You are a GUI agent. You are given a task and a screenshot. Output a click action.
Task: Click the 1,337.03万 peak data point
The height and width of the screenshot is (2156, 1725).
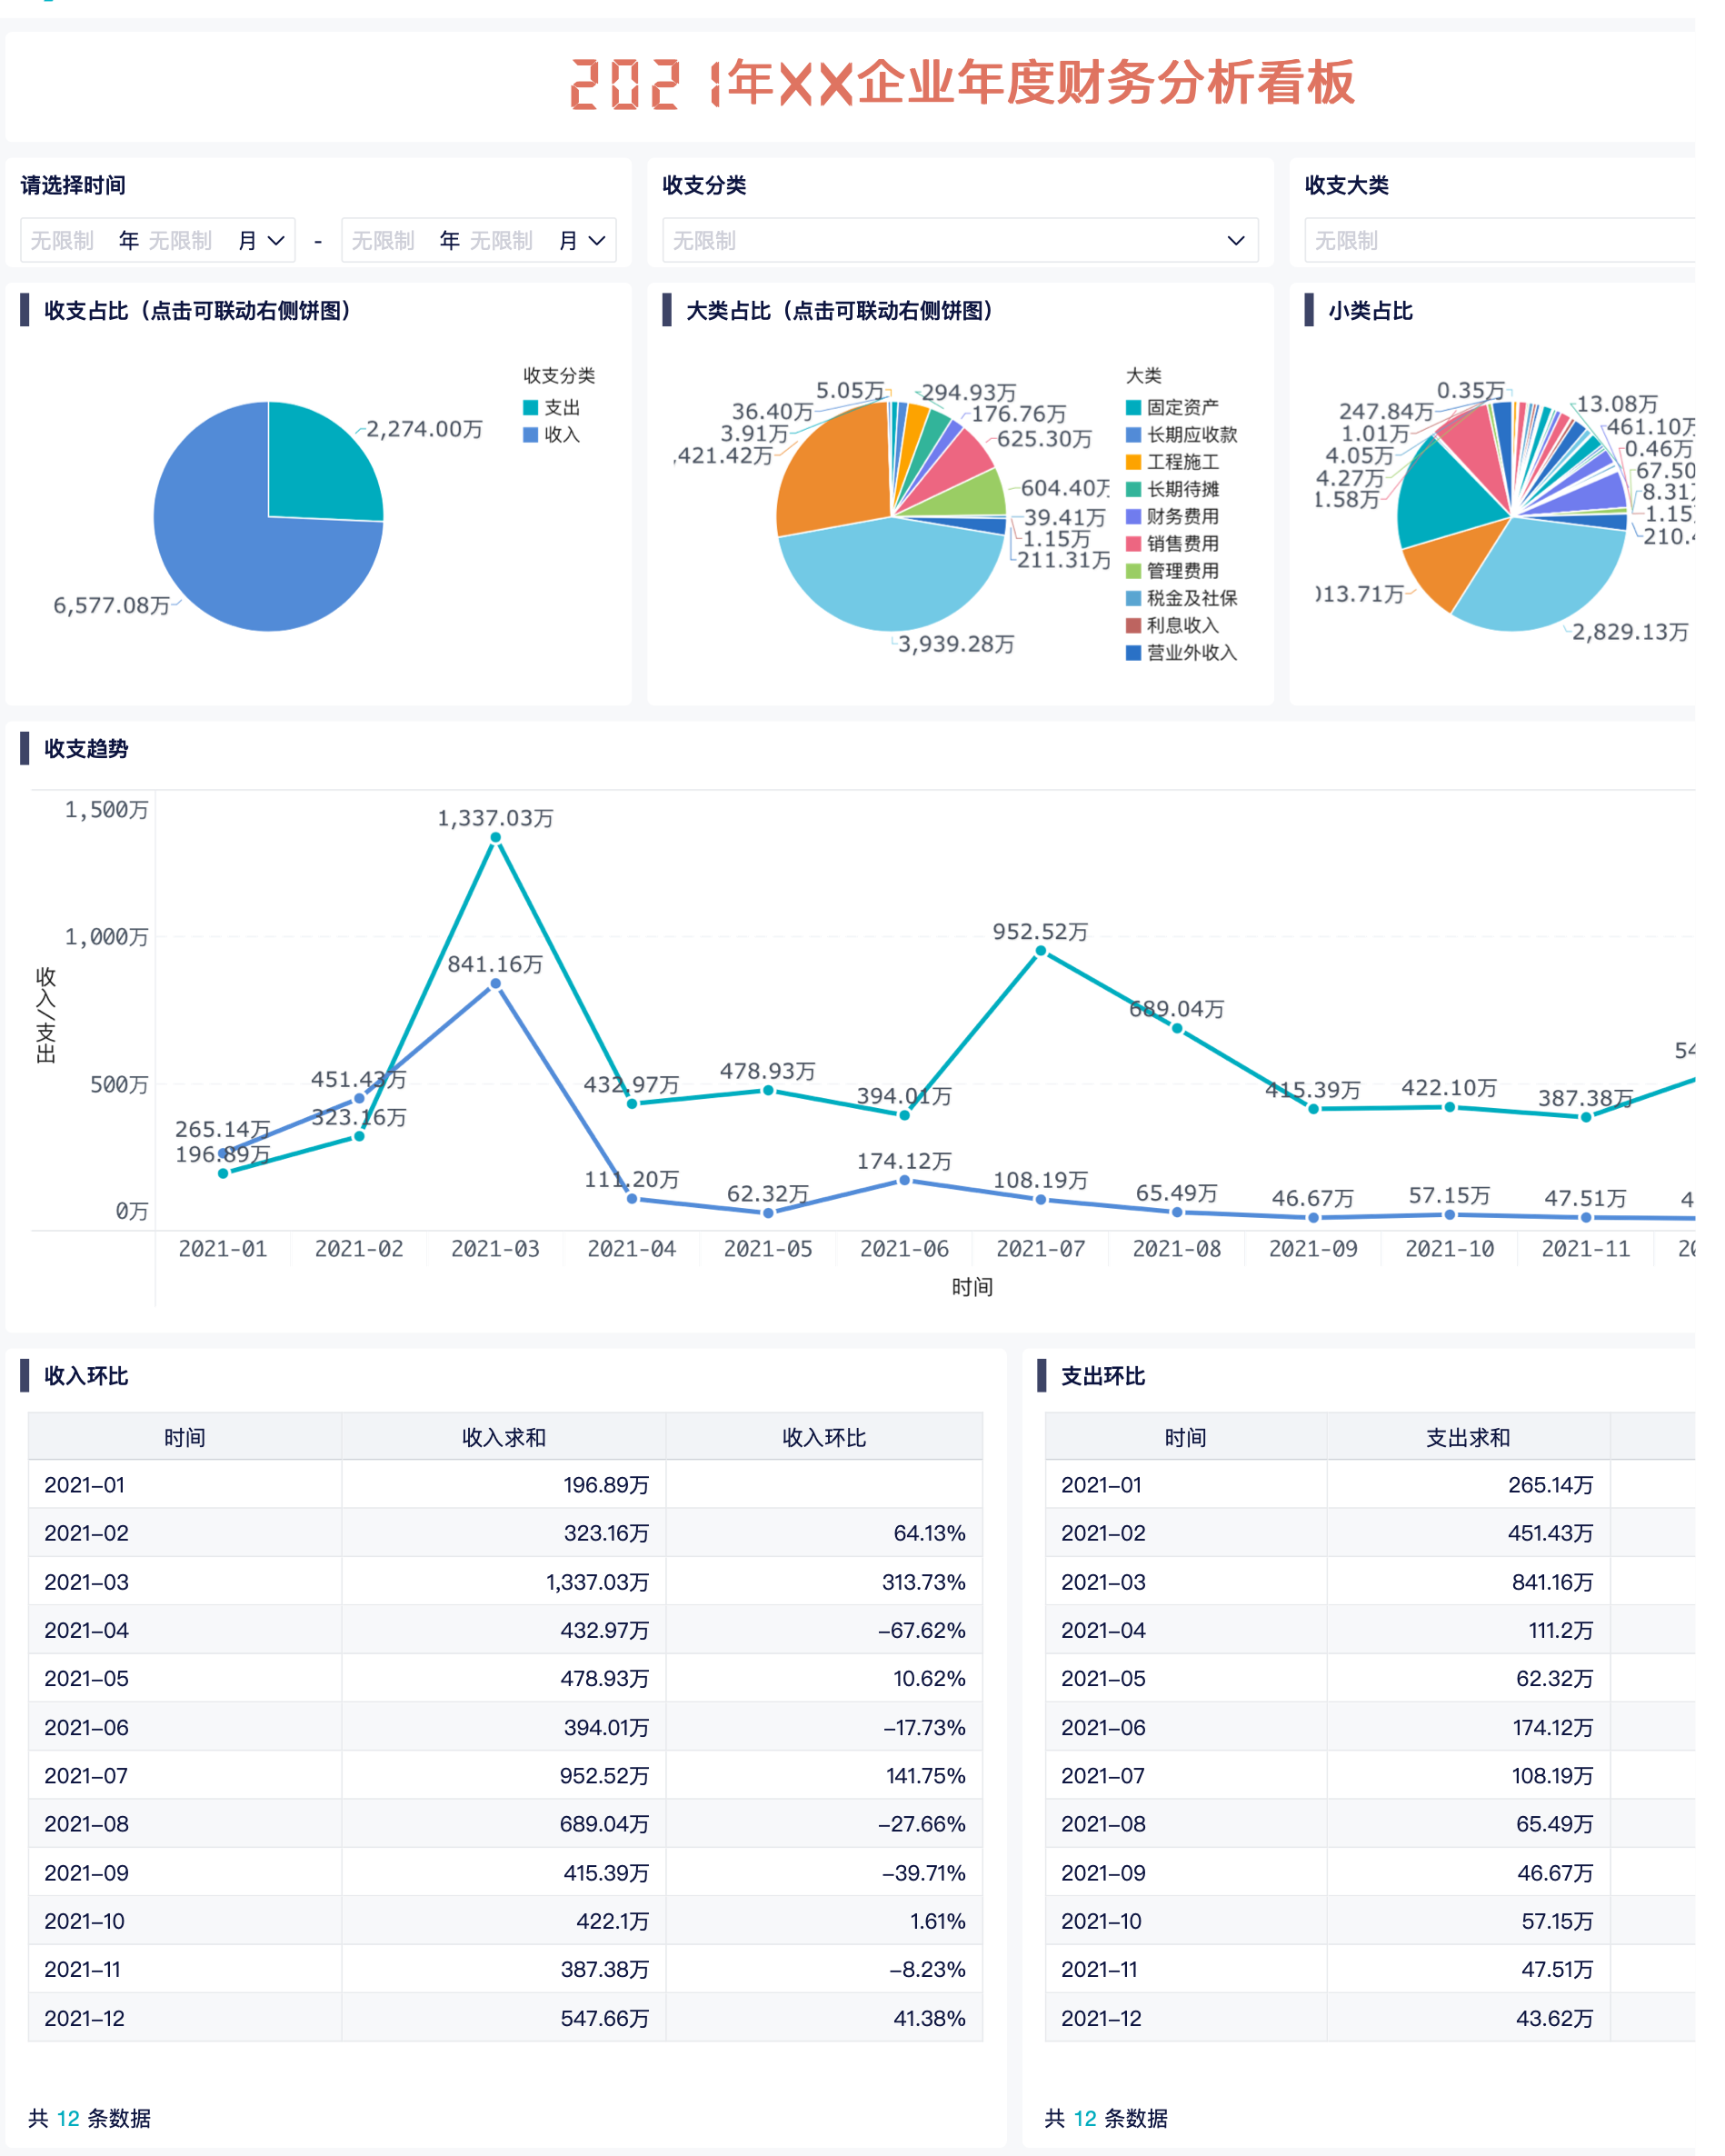pos(495,838)
